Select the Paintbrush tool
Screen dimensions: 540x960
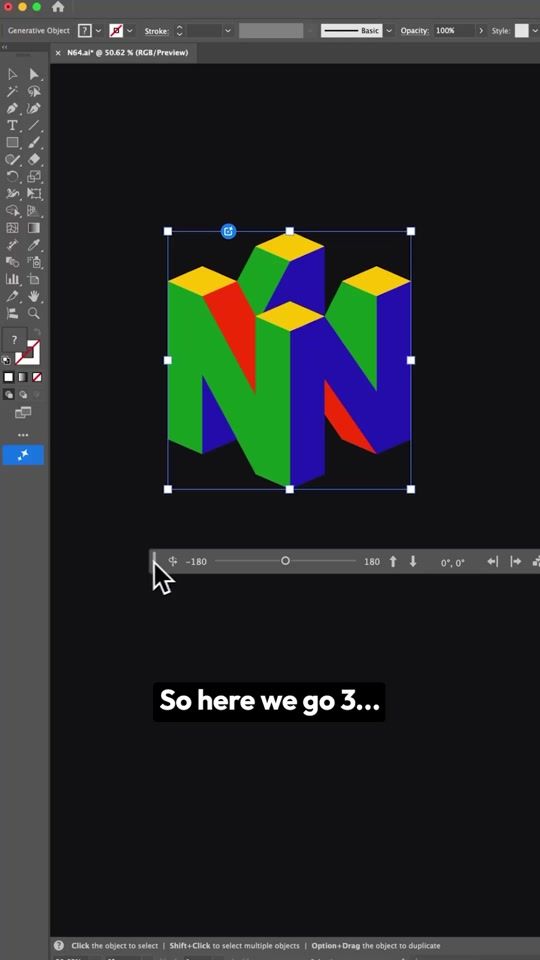coord(34,143)
